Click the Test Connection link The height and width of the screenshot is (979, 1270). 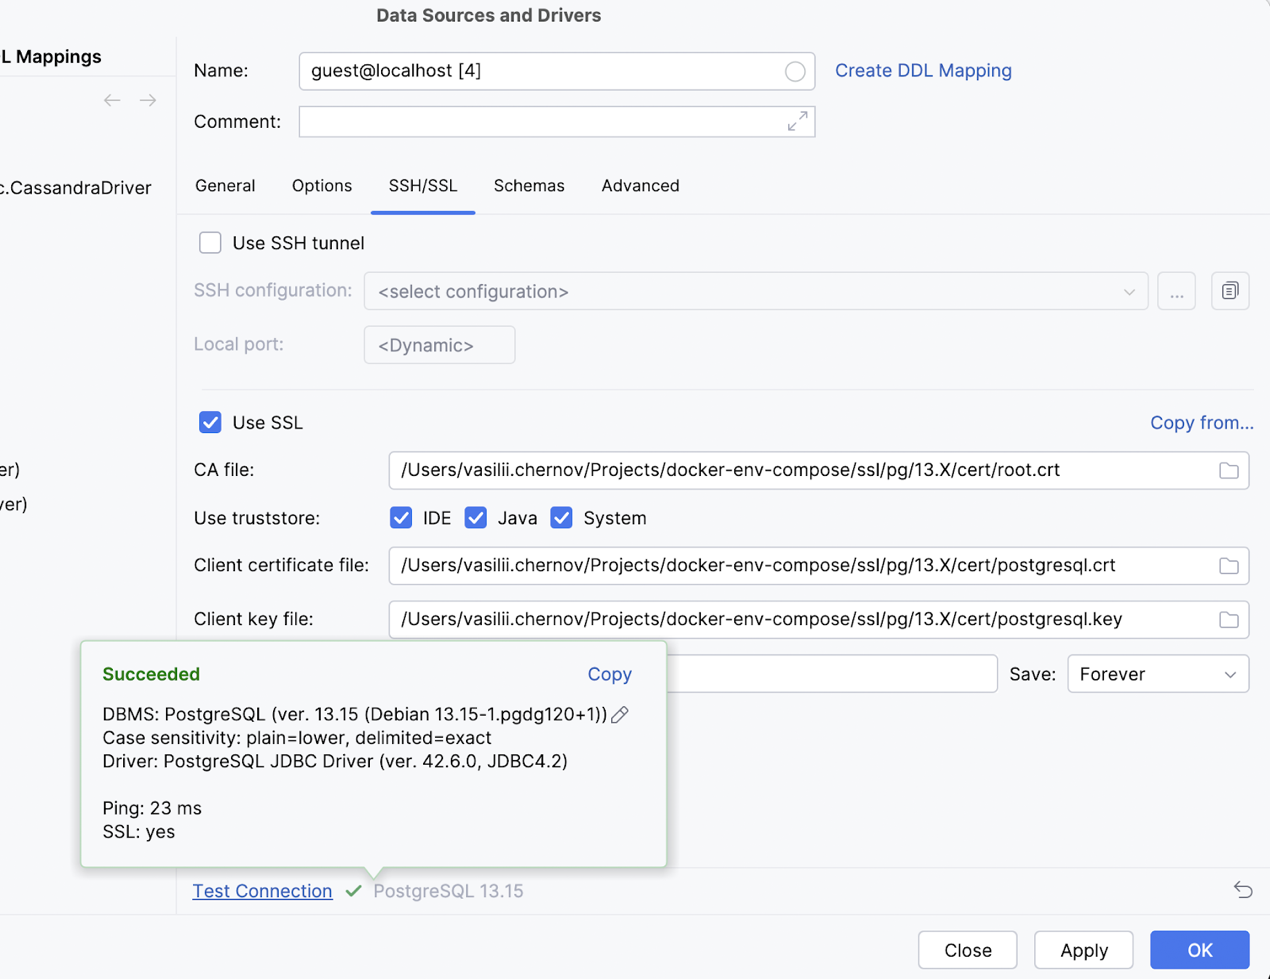(262, 891)
